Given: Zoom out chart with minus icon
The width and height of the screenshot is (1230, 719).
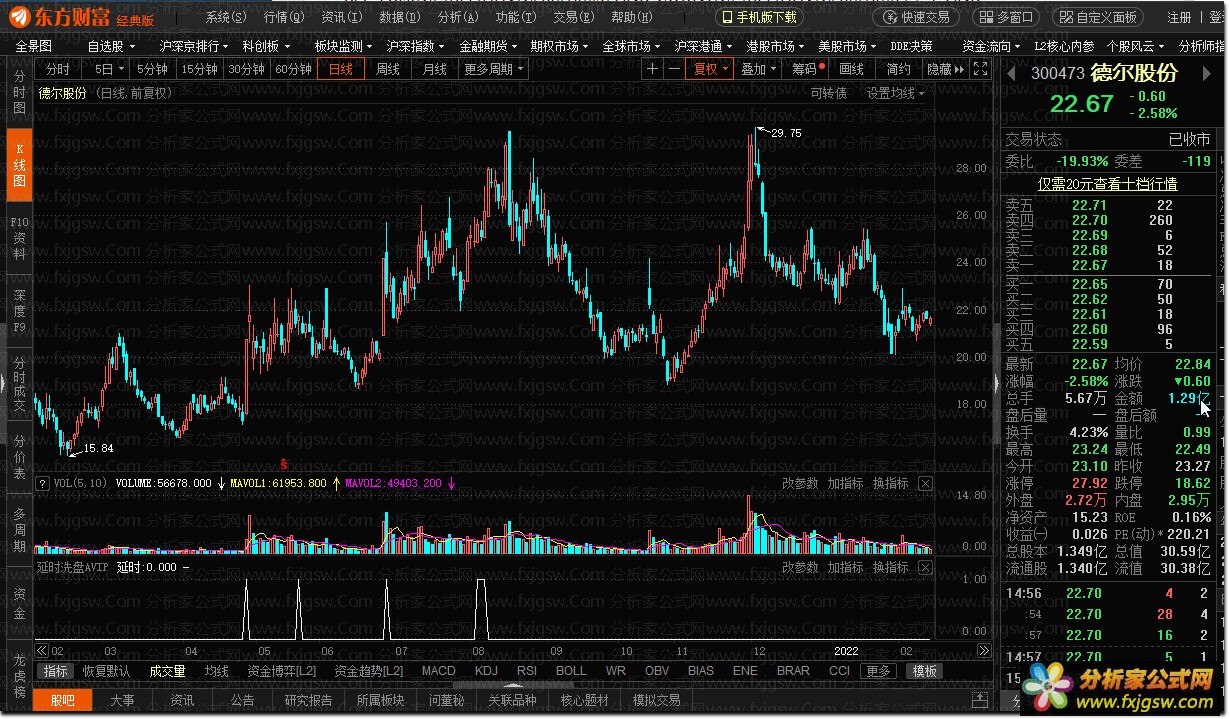Looking at the screenshot, I should tap(675, 69).
